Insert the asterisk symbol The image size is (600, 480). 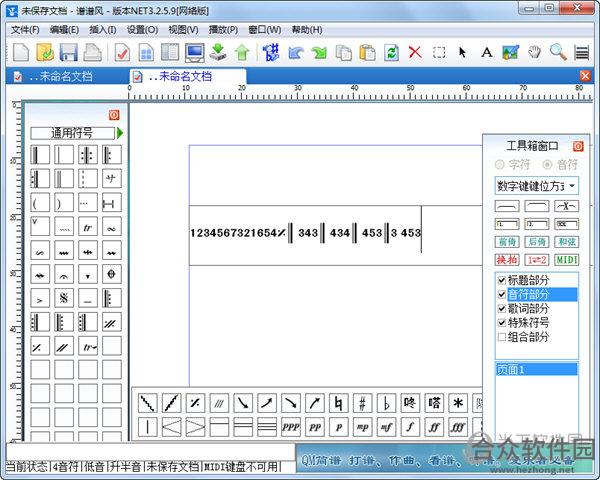[458, 403]
